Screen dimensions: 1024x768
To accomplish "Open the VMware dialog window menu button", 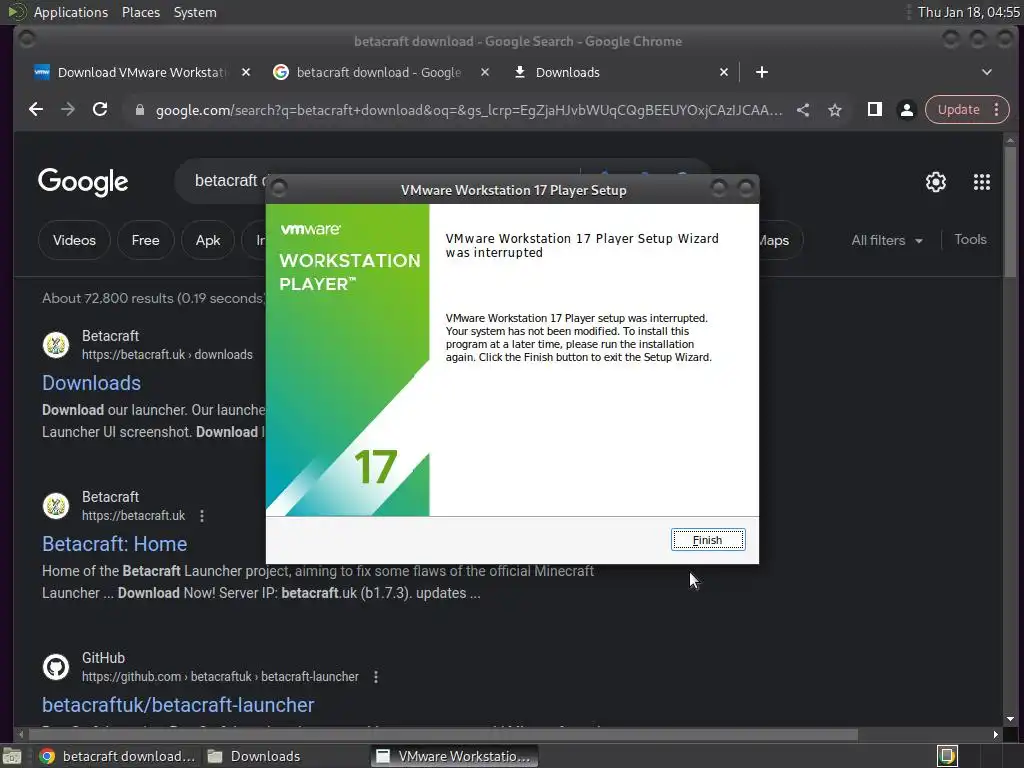I will click(x=279, y=189).
